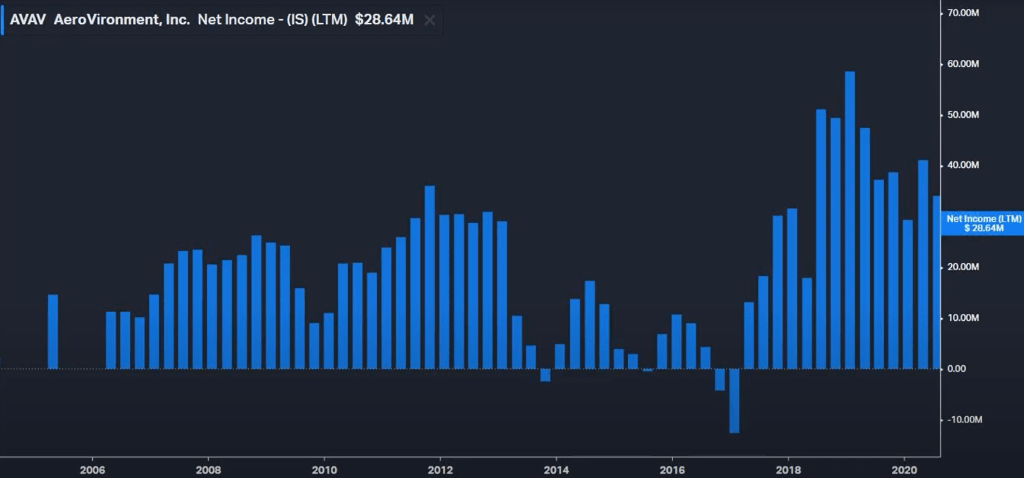Remove the Net Income series with X icon

point(430,20)
